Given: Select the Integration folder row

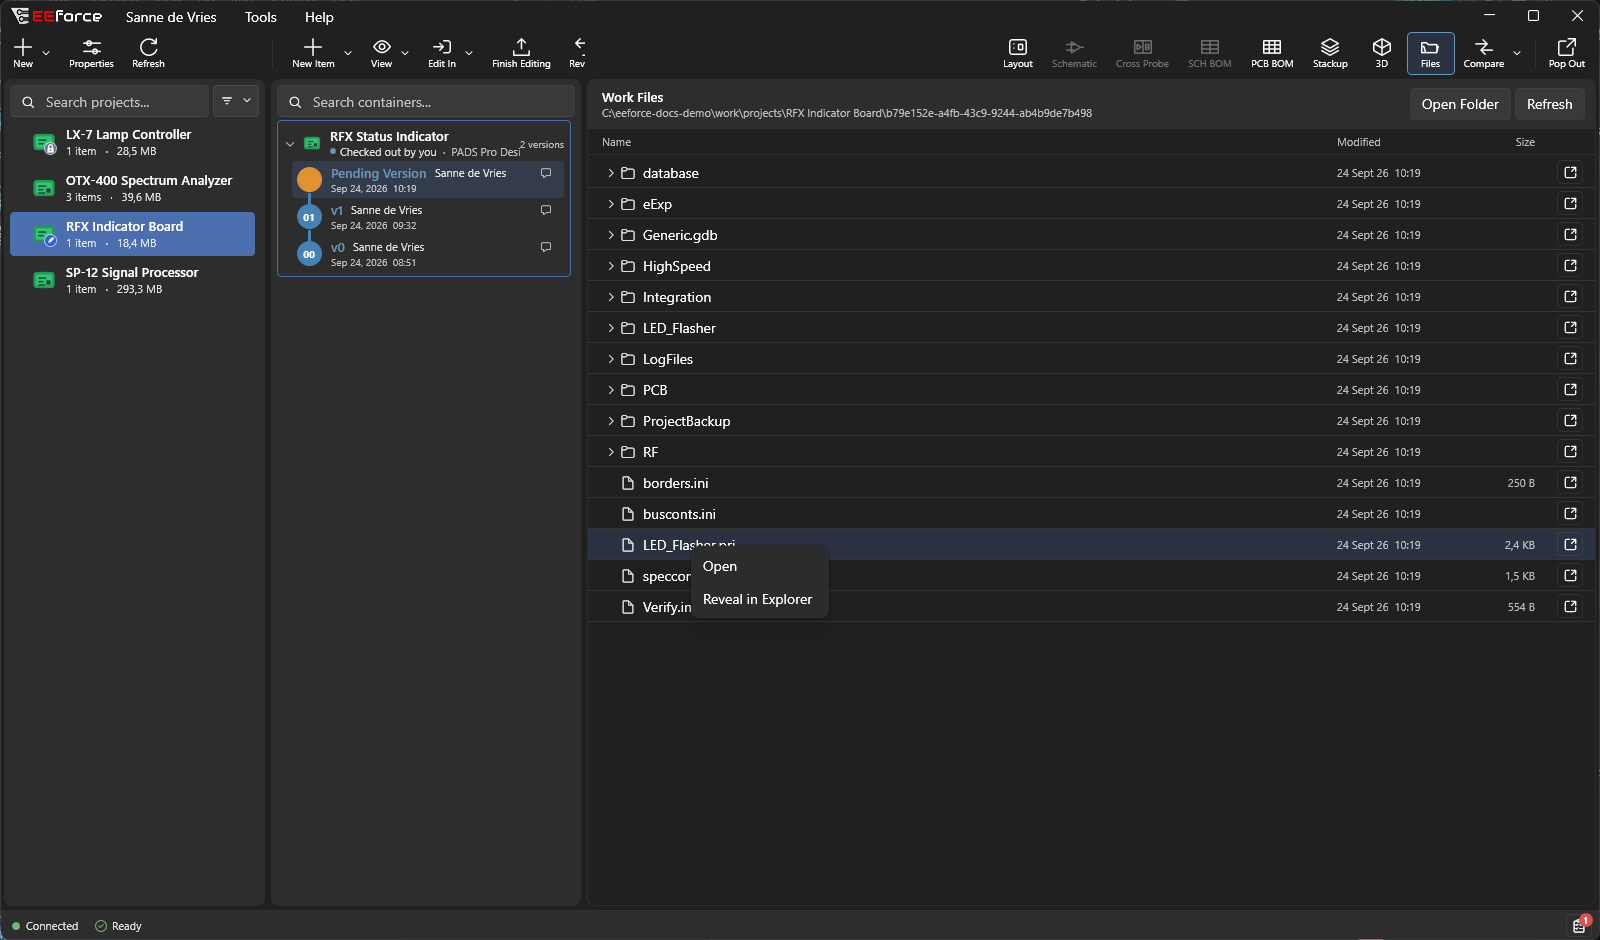Looking at the screenshot, I should (x=1091, y=297).
